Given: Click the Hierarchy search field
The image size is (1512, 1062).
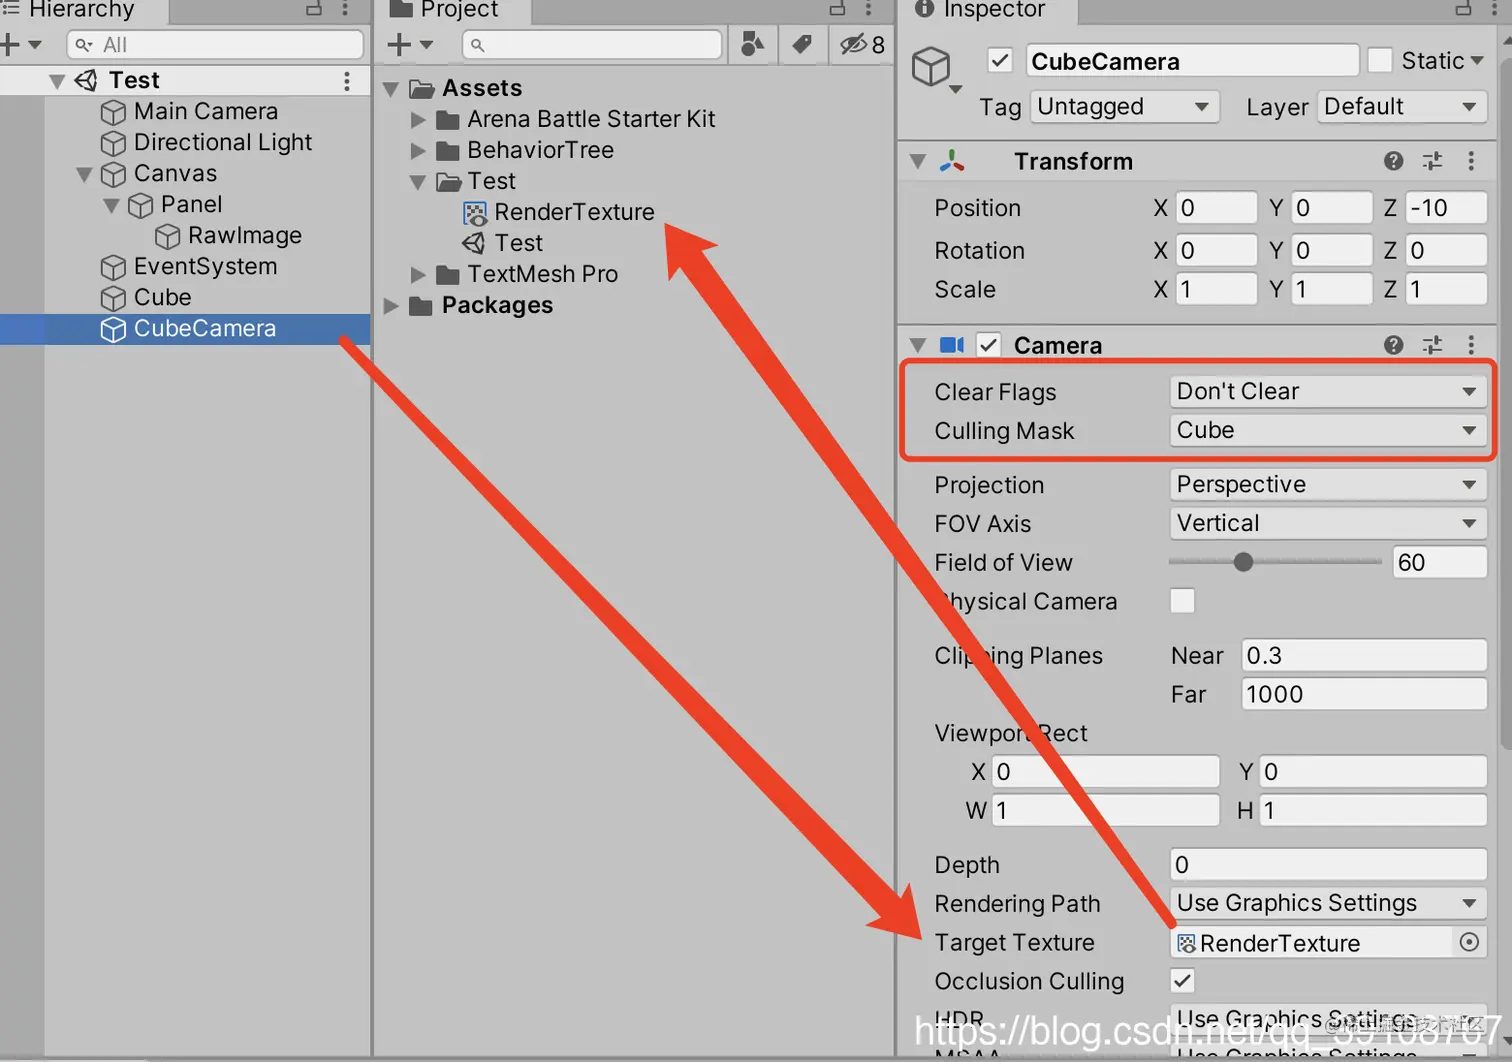Looking at the screenshot, I should (215, 44).
